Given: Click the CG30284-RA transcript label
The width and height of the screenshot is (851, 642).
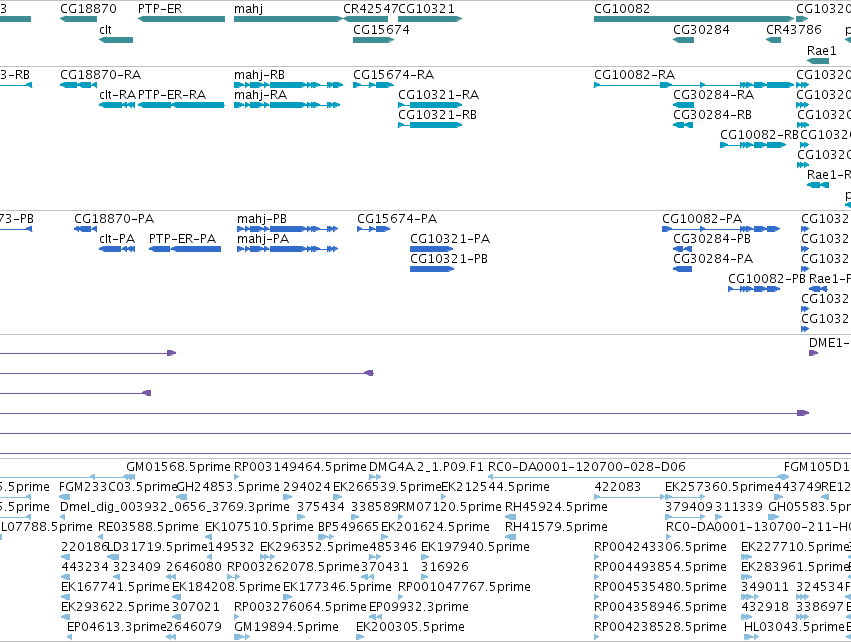Looking at the screenshot, I should point(713,94).
